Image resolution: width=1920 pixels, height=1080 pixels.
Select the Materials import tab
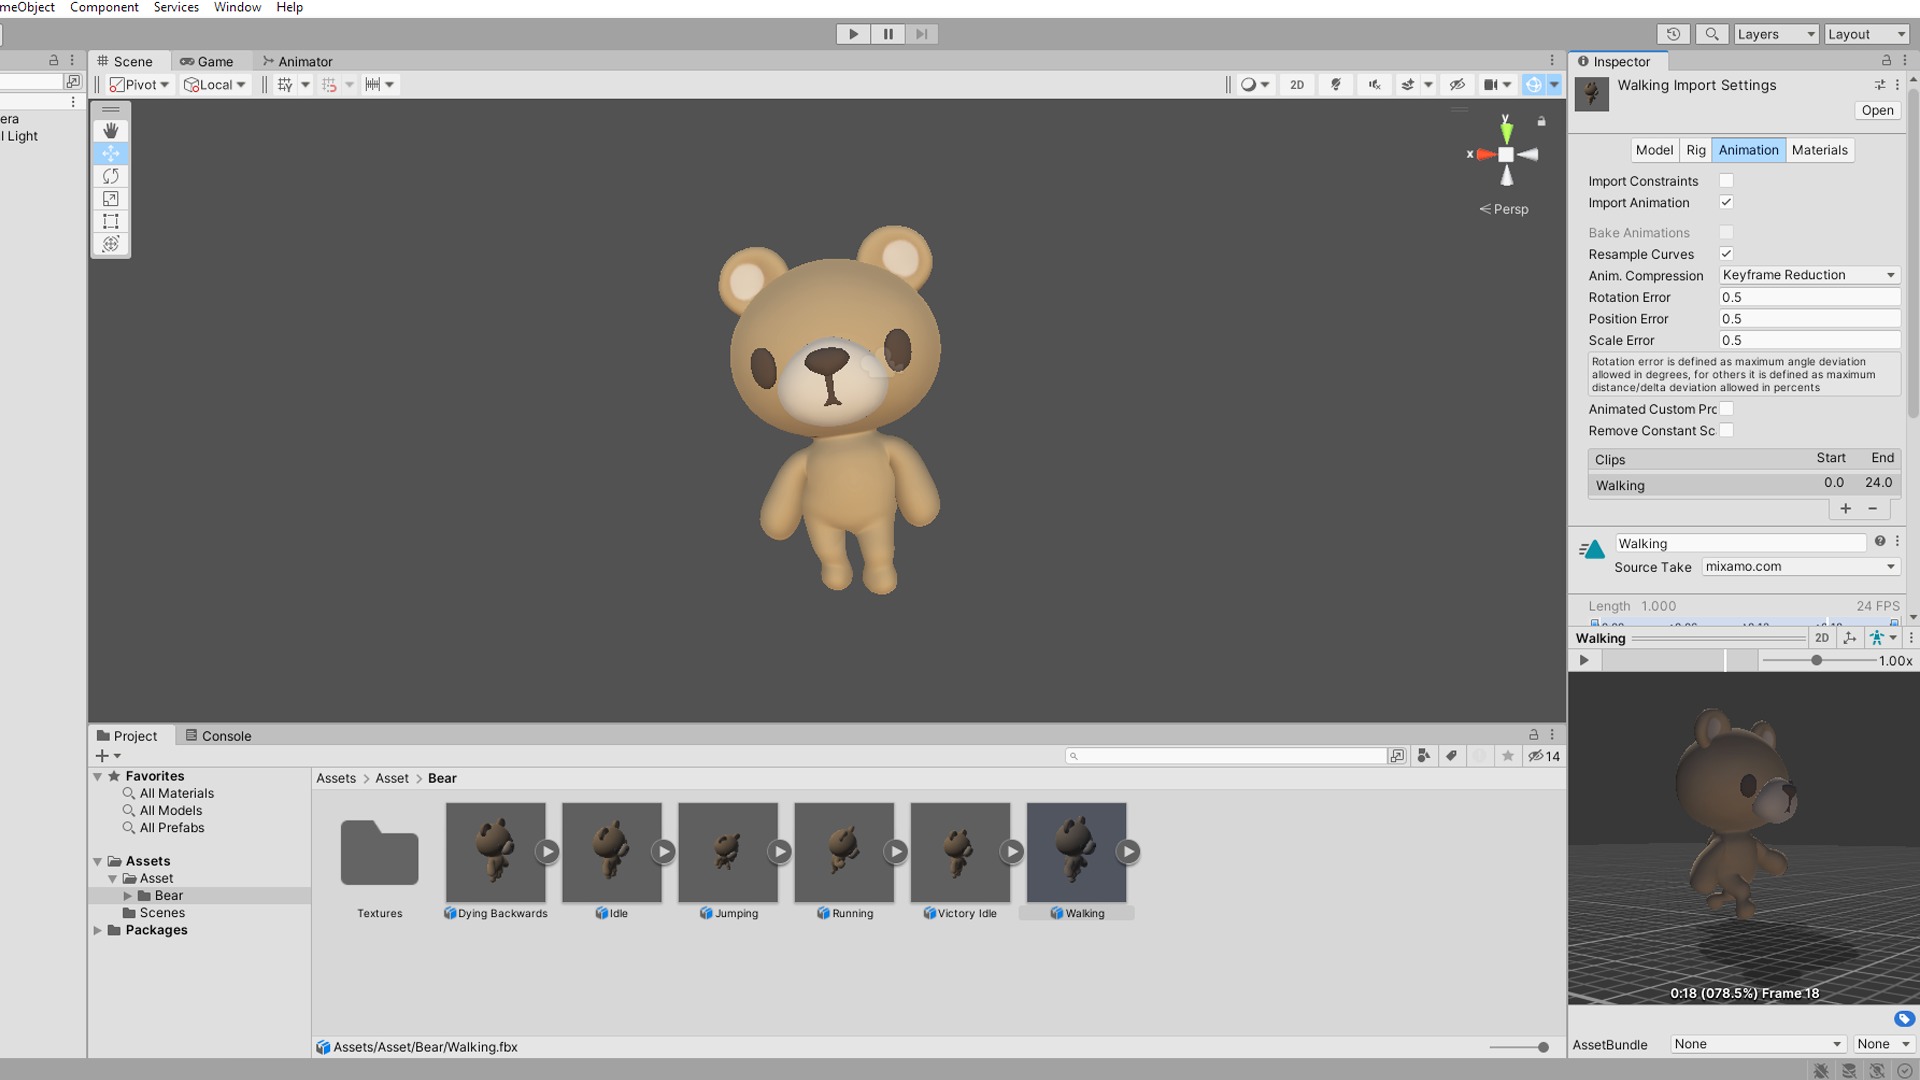[x=1819, y=150]
